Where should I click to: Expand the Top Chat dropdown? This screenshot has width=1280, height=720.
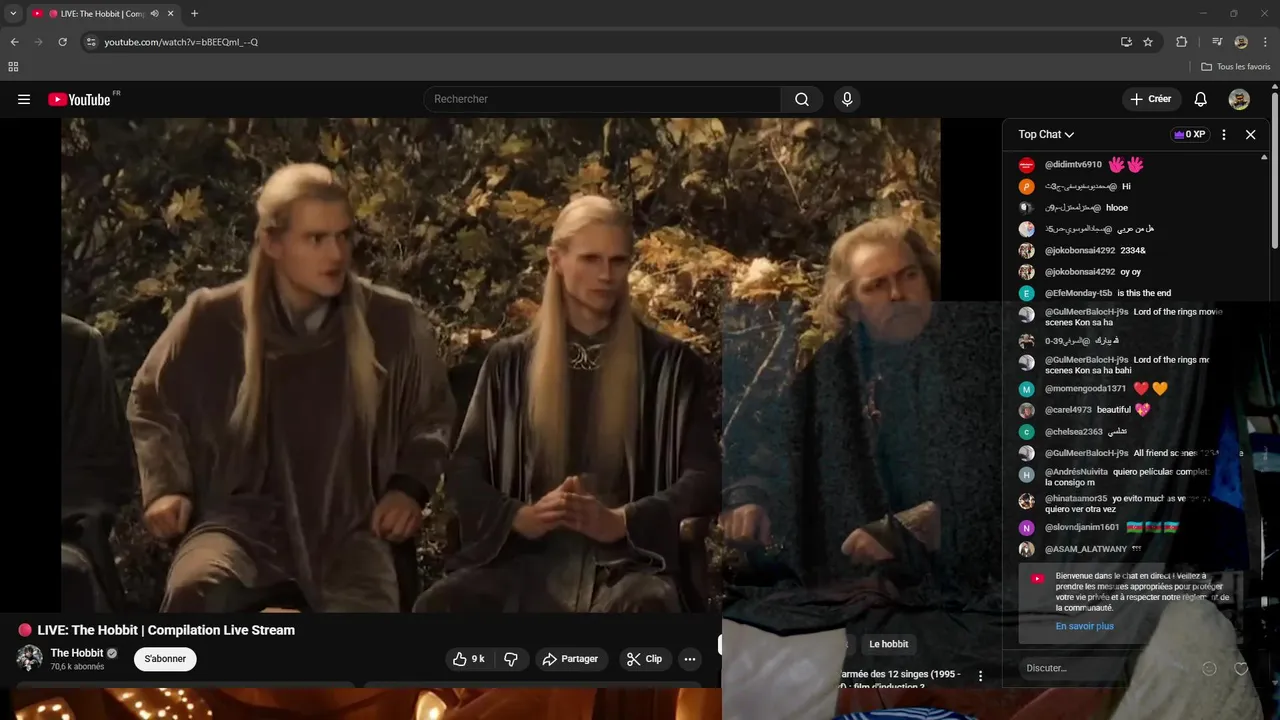1046,134
